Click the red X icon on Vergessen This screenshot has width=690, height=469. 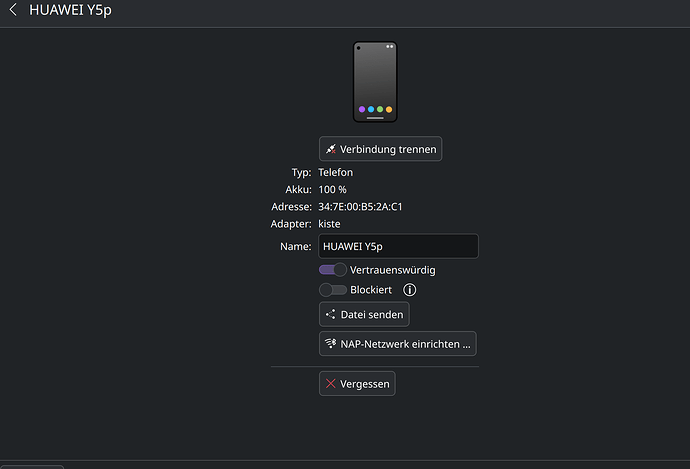[330, 383]
